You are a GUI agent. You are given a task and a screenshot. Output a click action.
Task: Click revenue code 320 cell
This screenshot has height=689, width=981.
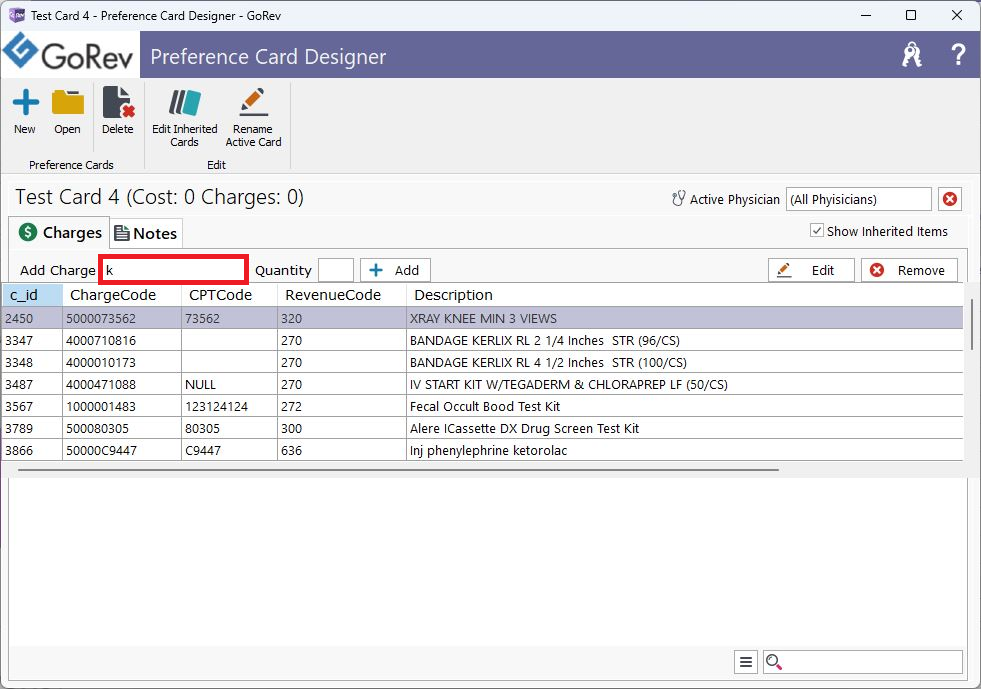coord(342,318)
